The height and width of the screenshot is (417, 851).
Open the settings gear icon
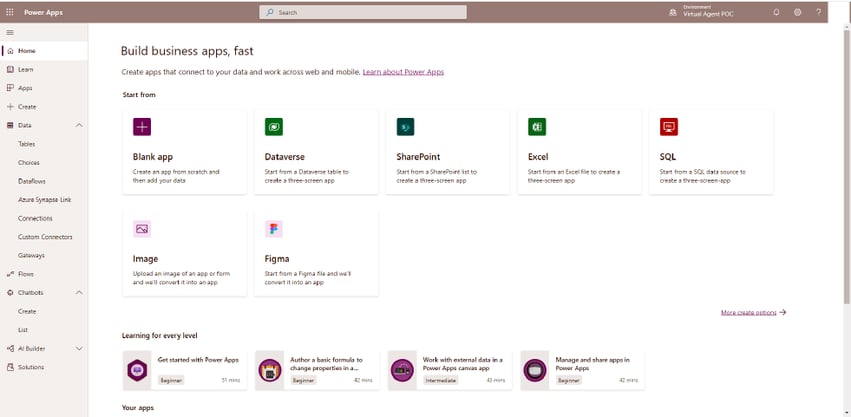point(797,12)
